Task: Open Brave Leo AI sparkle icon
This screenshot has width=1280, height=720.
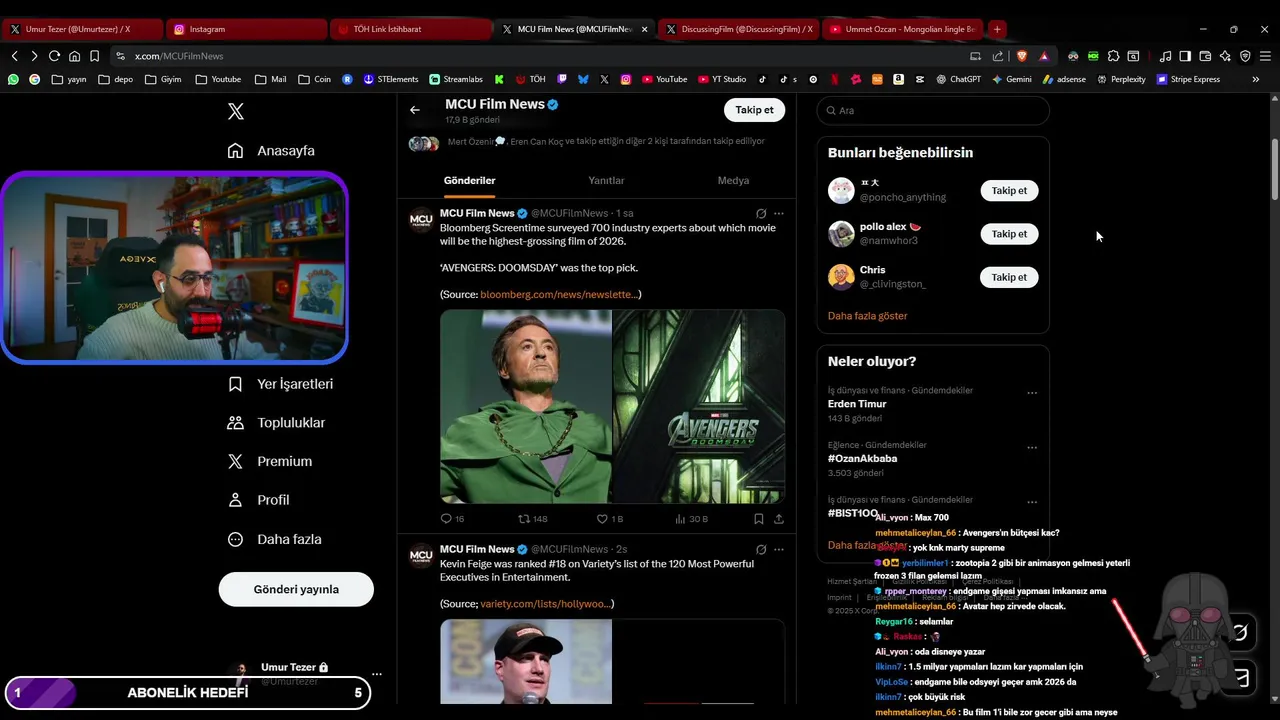Action: tap(1225, 56)
